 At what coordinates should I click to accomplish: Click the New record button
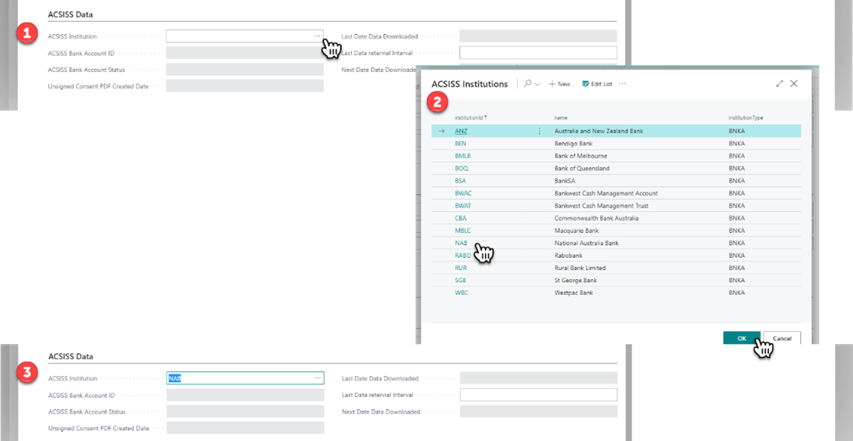[x=560, y=84]
